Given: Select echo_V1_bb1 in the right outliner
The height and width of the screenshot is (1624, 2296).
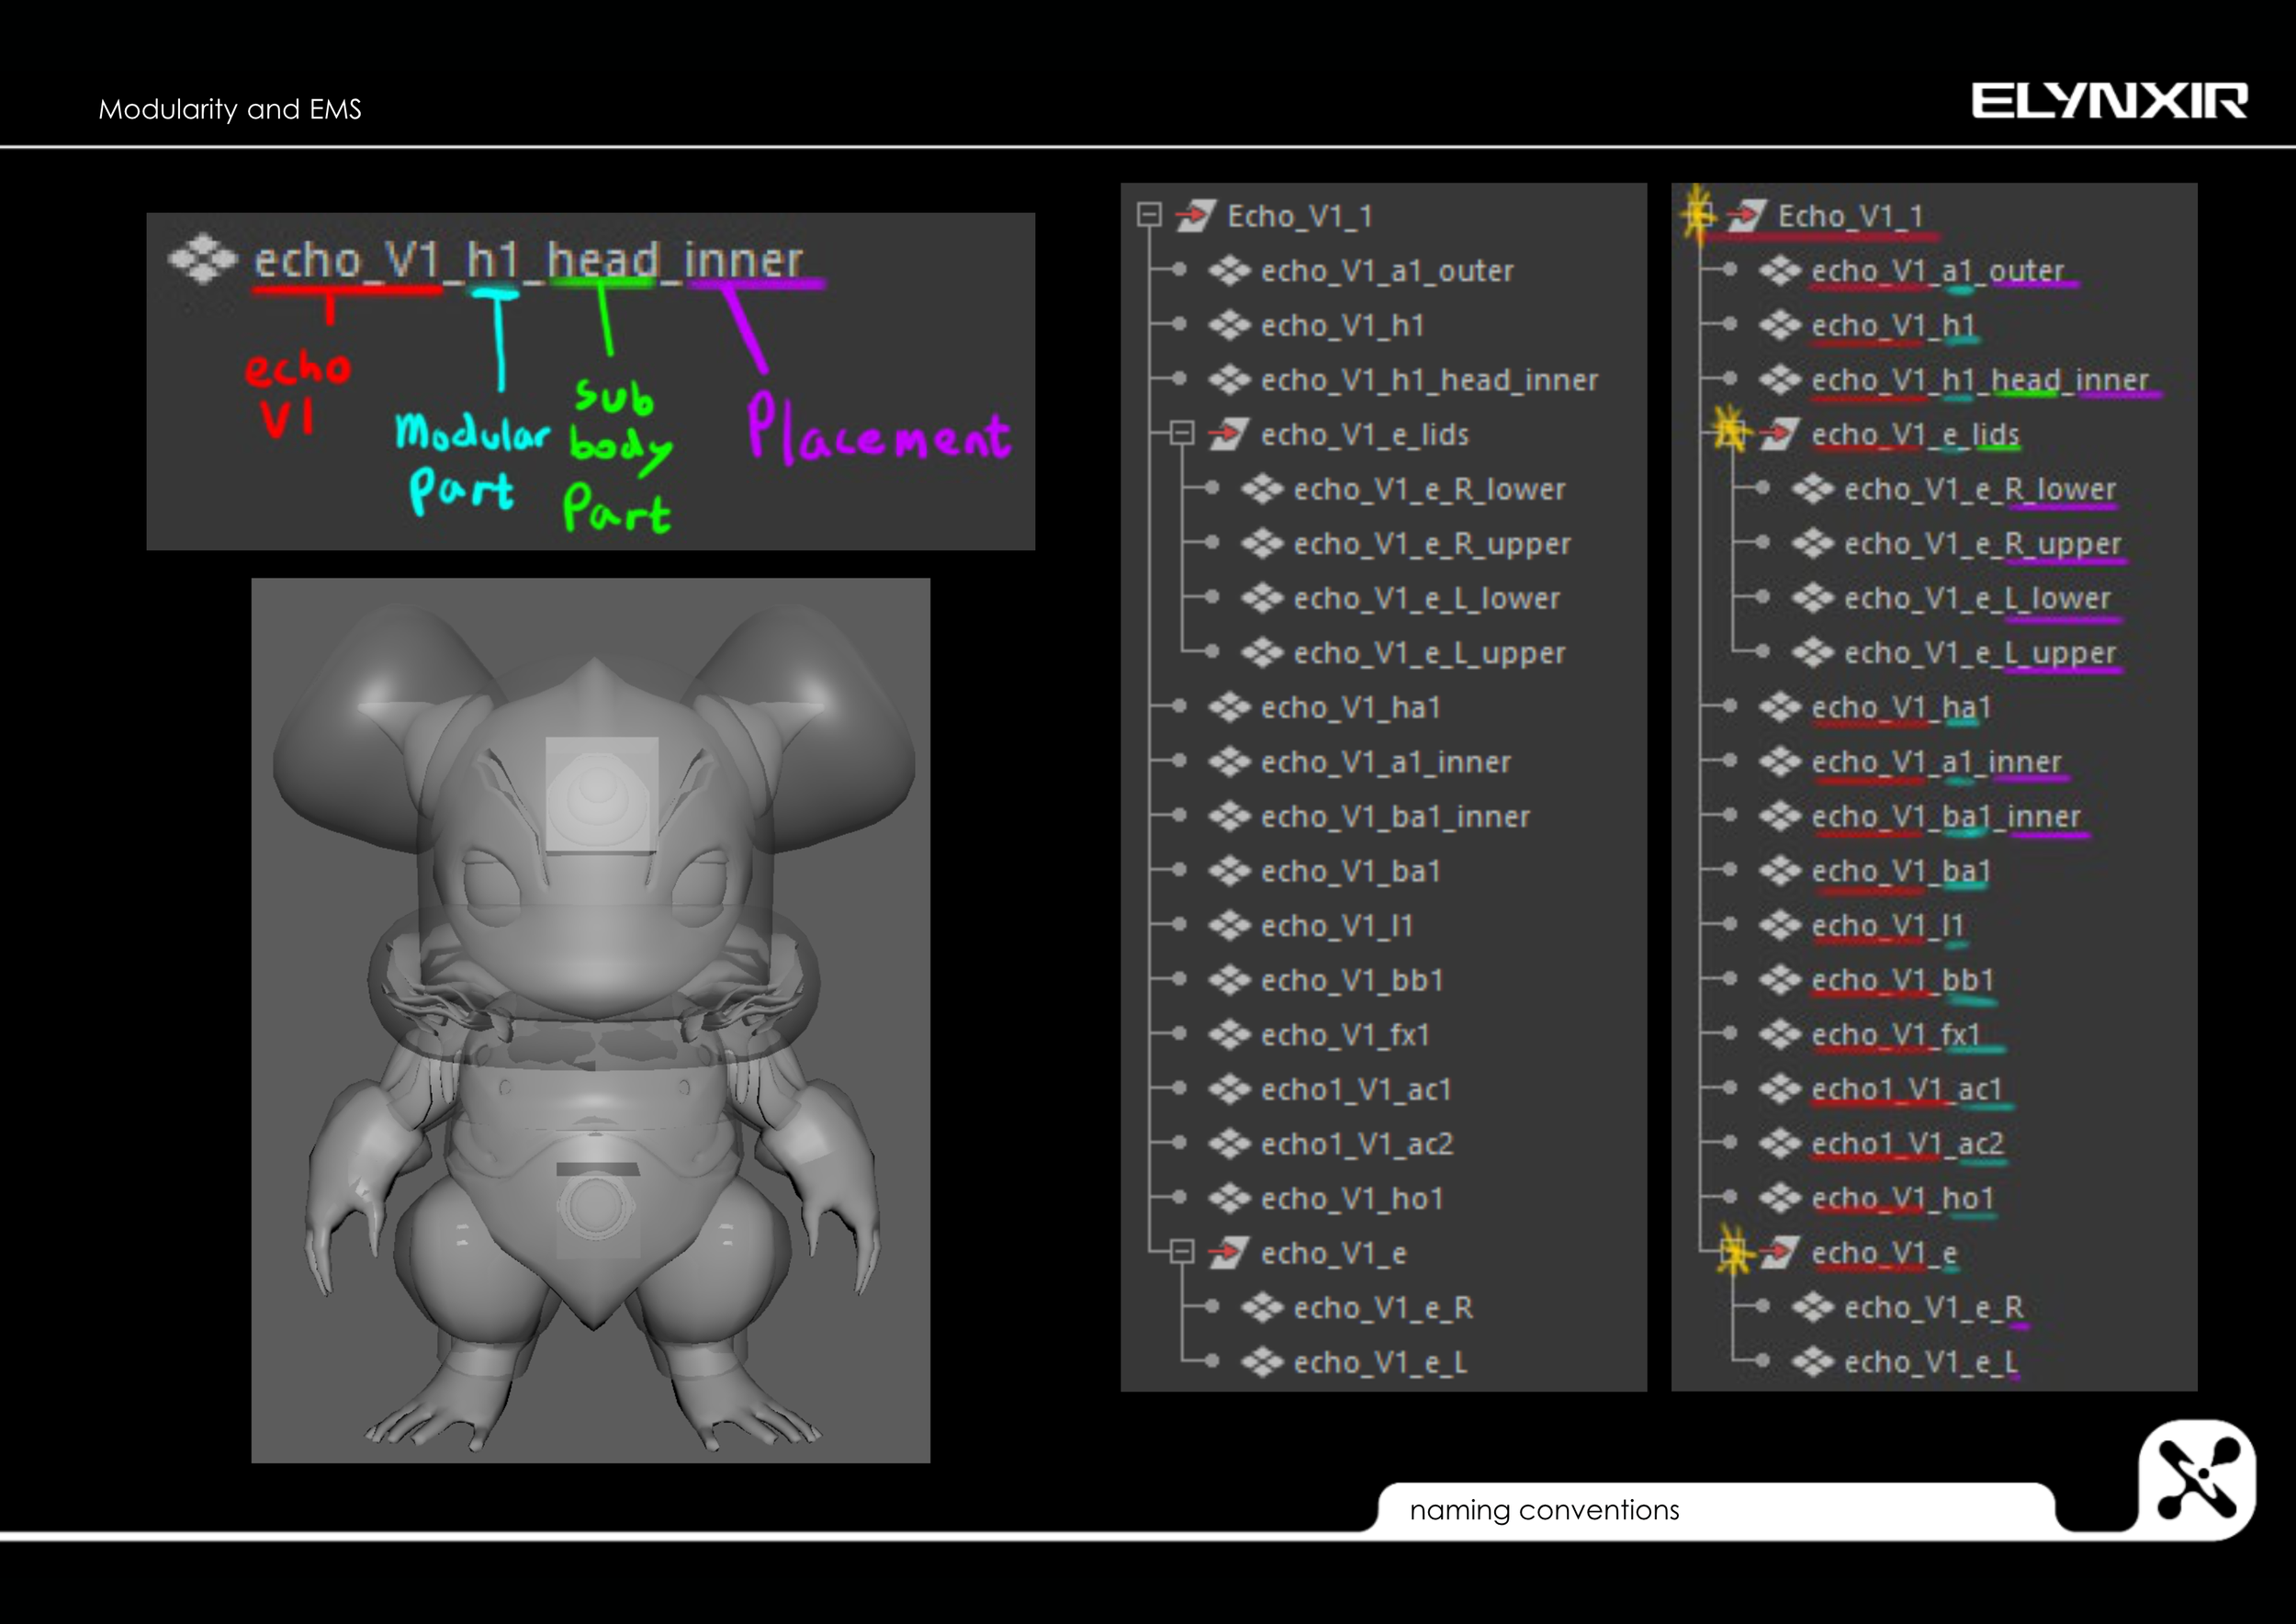Looking at the screenshot, I should [1902, 980].
